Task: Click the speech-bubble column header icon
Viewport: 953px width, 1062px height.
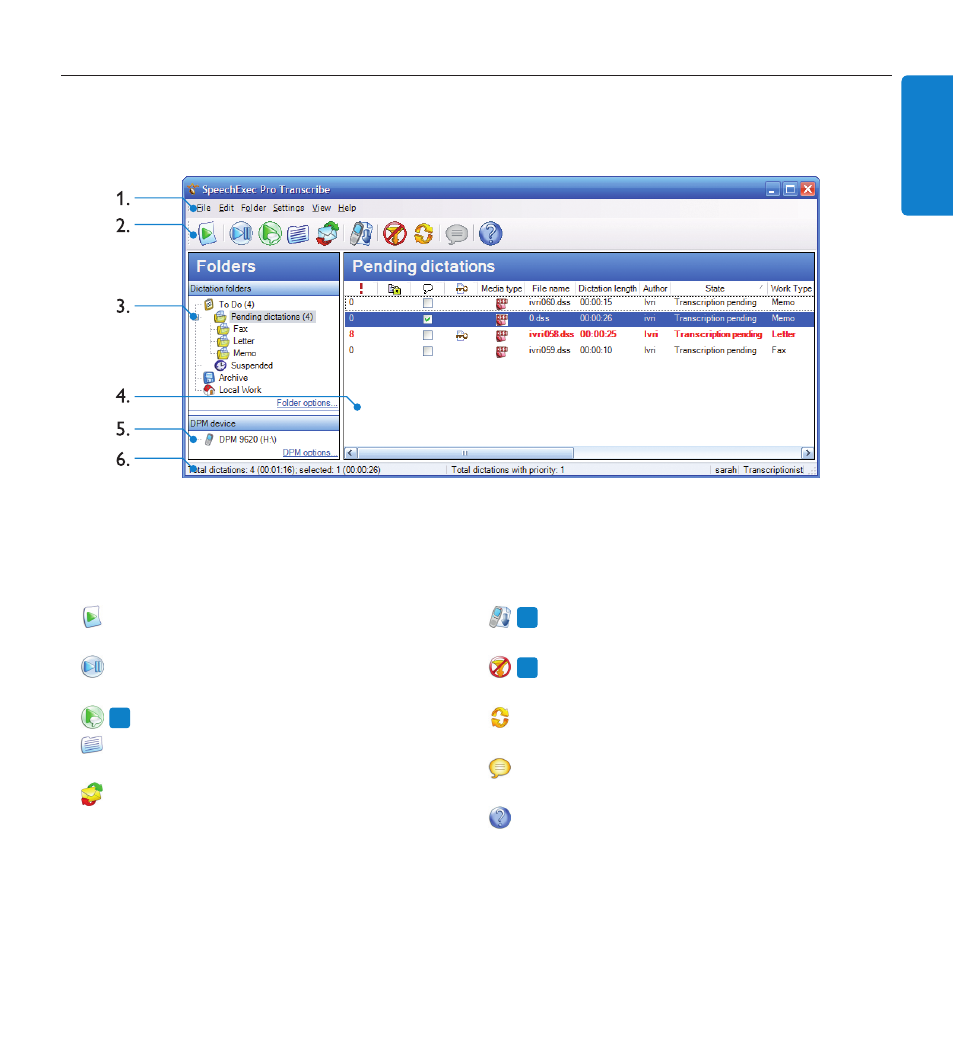Action: pyautogui.click(x=427, y=289)
